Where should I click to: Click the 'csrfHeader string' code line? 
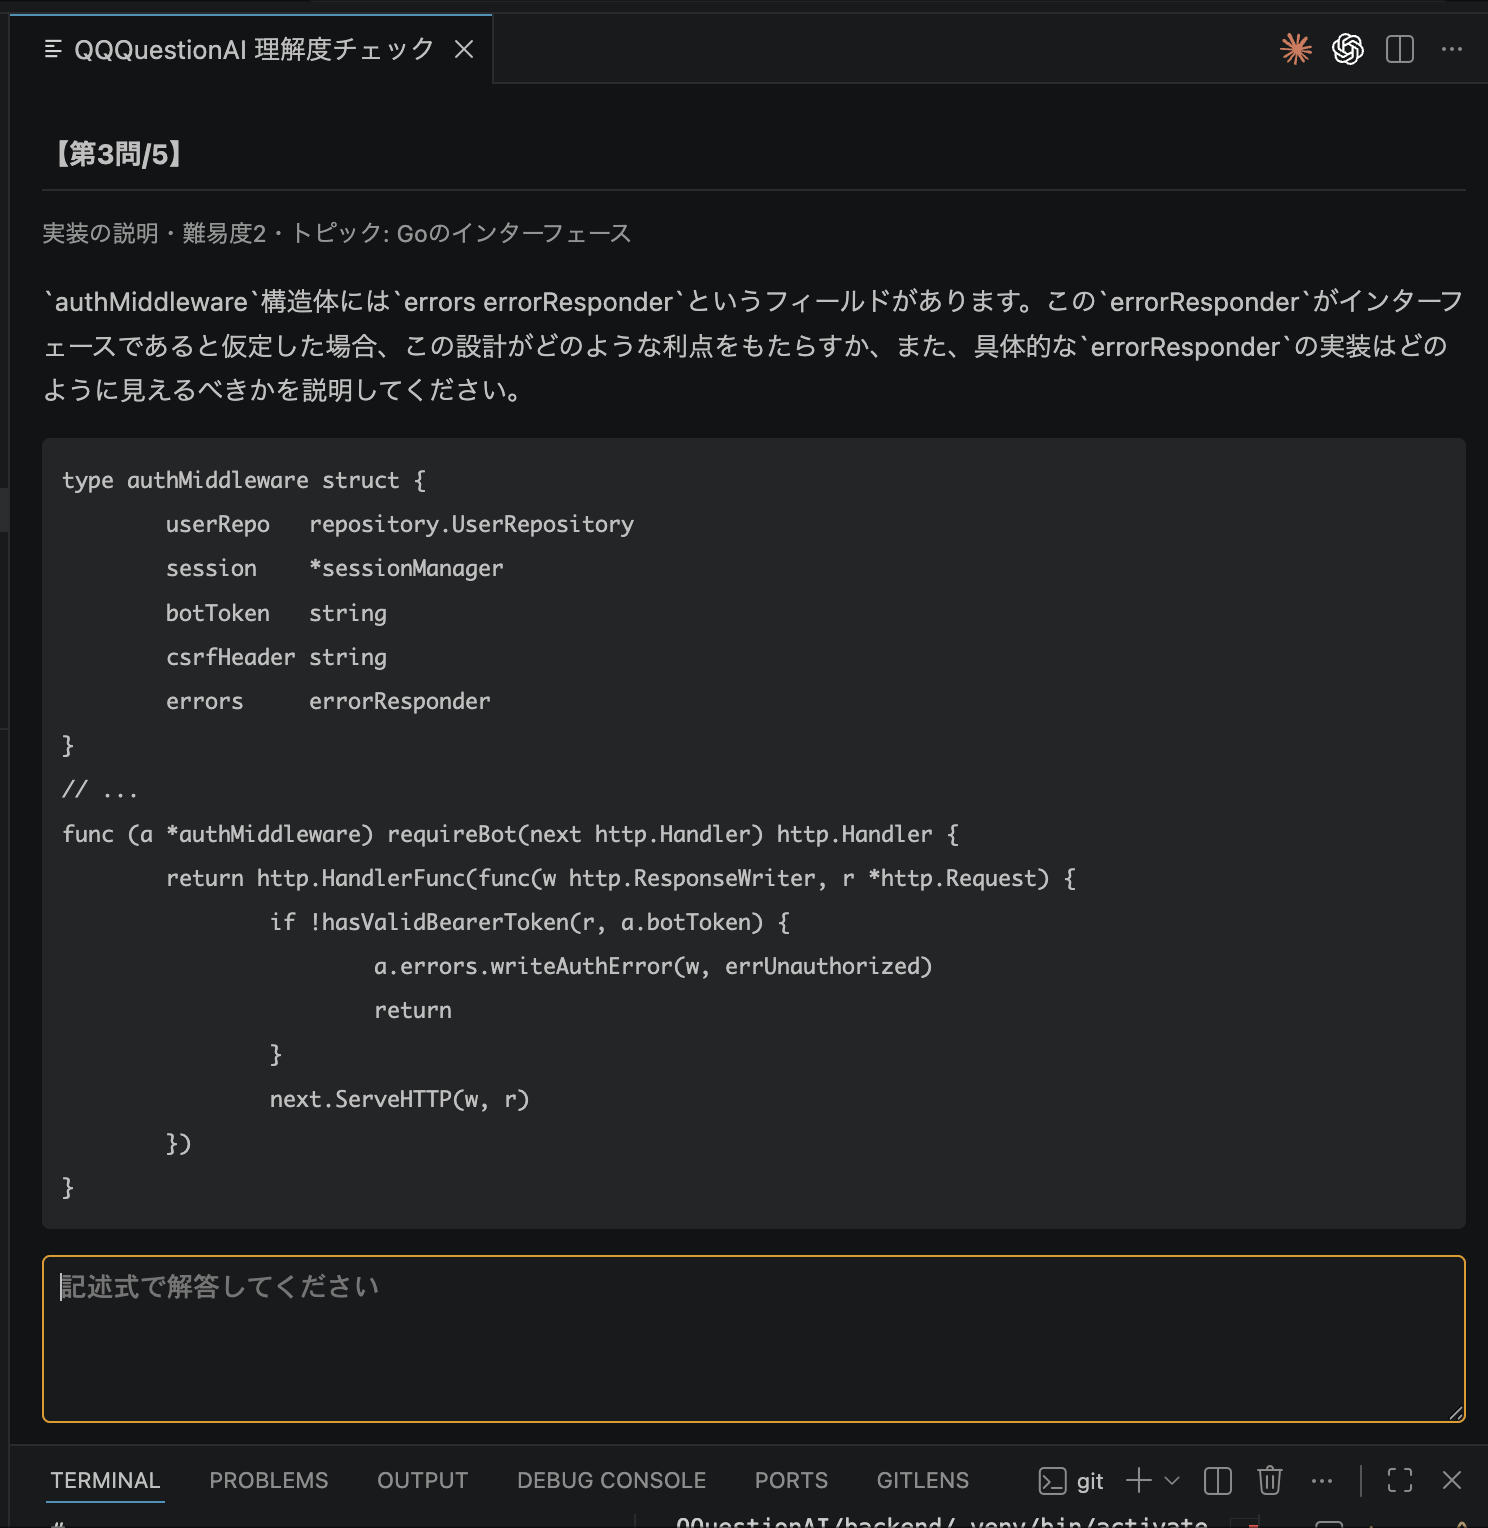pos(276,658)
